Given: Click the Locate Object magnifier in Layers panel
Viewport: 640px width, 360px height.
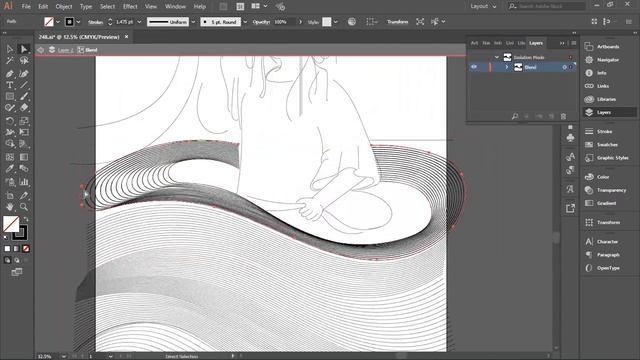Looking at the screenshot, I should click(515, 117).
